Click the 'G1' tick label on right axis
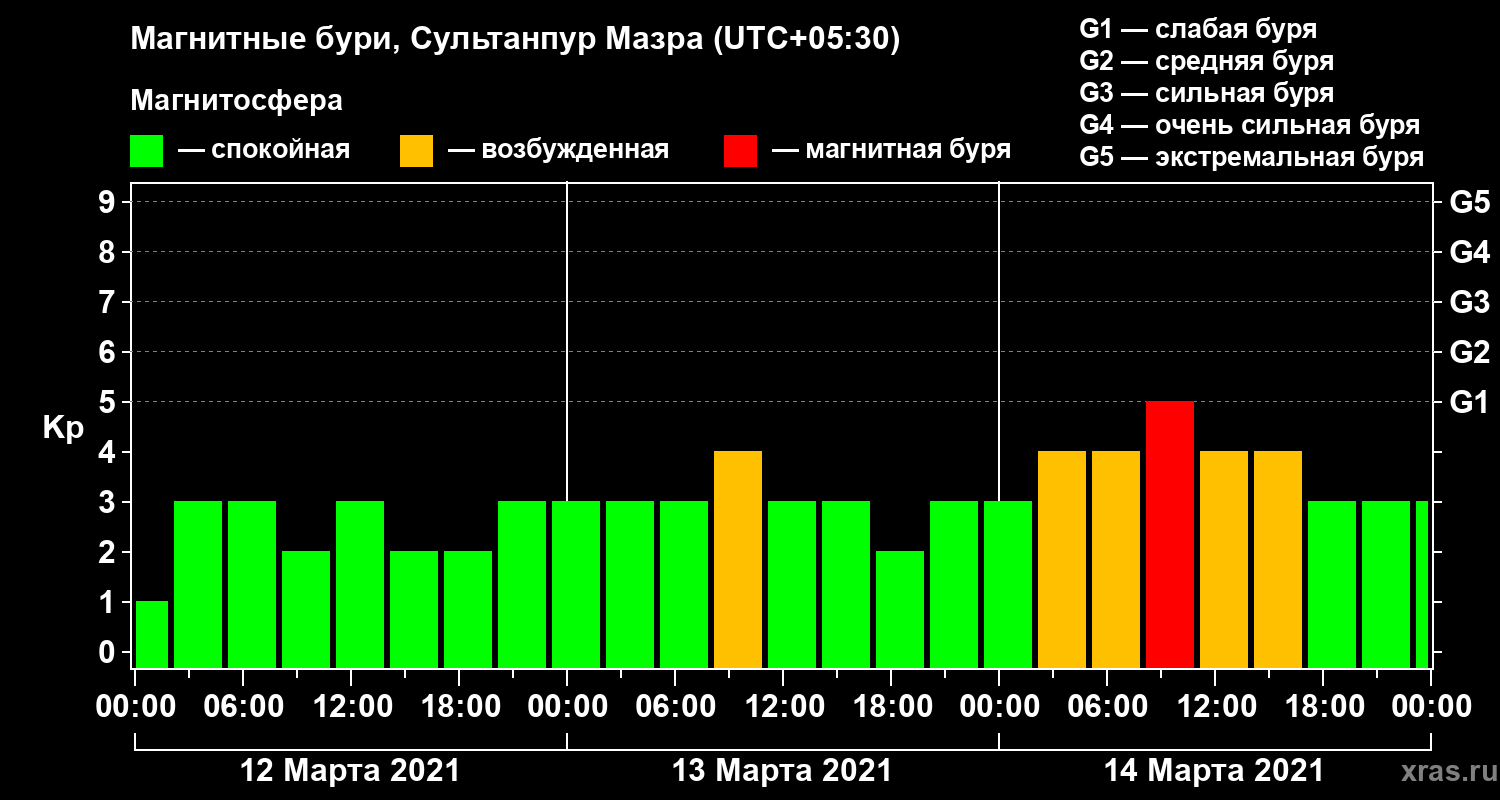 (x=1469, y=402)
